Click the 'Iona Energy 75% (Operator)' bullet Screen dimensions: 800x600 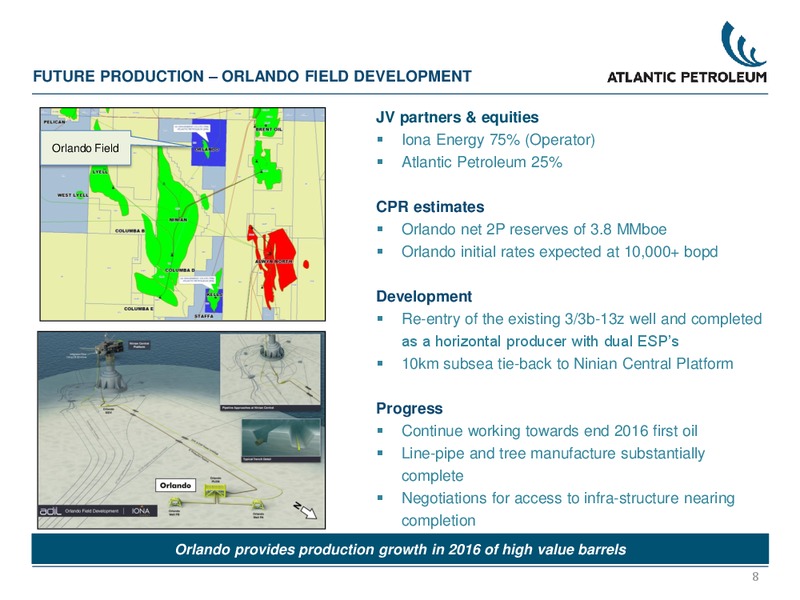click(x=498, y=140)
